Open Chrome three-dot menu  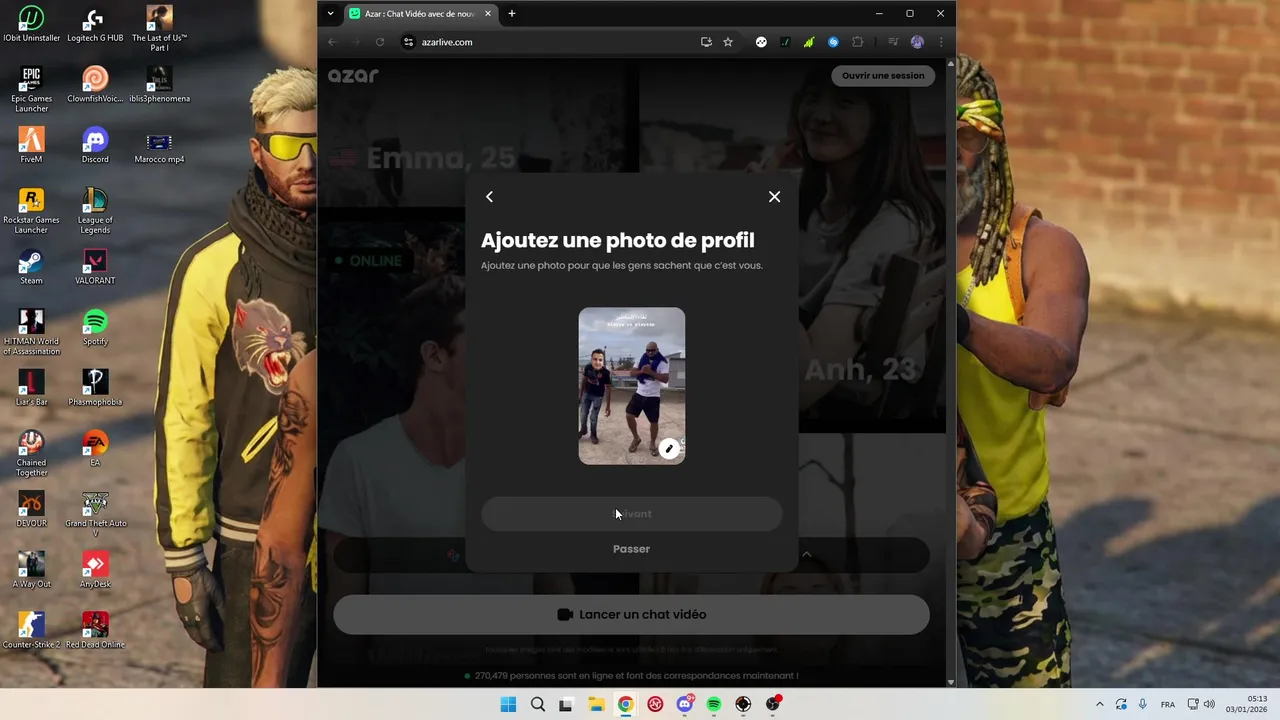tap(941, 42)
